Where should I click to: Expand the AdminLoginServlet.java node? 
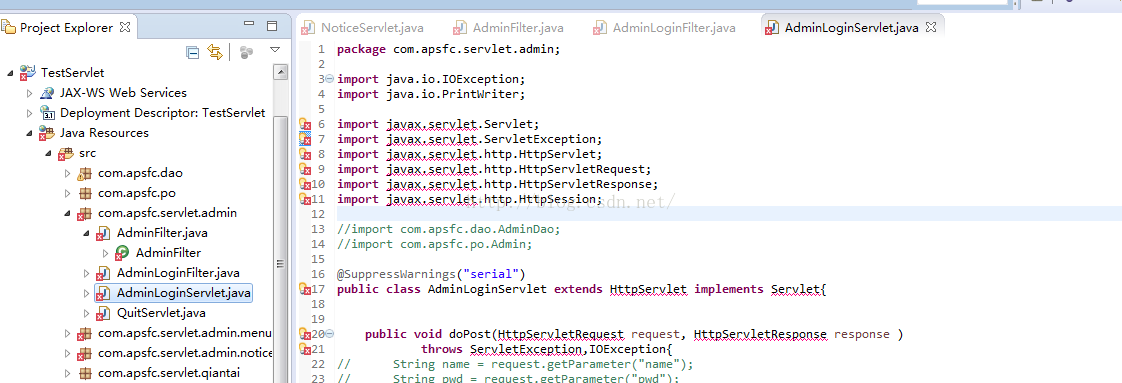click(x=87, y=293)
